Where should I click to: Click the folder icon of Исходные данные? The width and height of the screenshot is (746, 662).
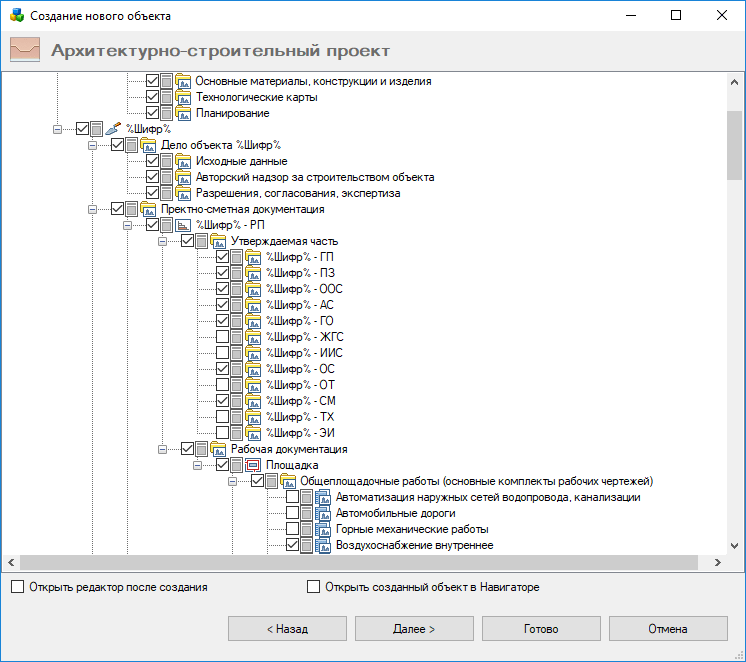click(183, 161)
